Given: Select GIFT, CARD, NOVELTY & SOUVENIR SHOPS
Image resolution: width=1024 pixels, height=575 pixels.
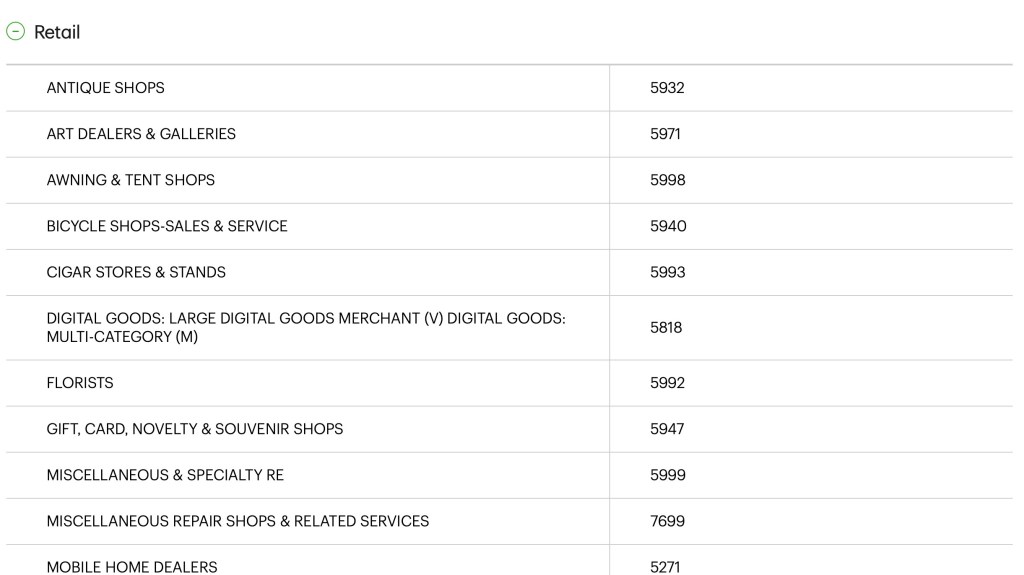Looking at the screenshot, I should [194, 429].
